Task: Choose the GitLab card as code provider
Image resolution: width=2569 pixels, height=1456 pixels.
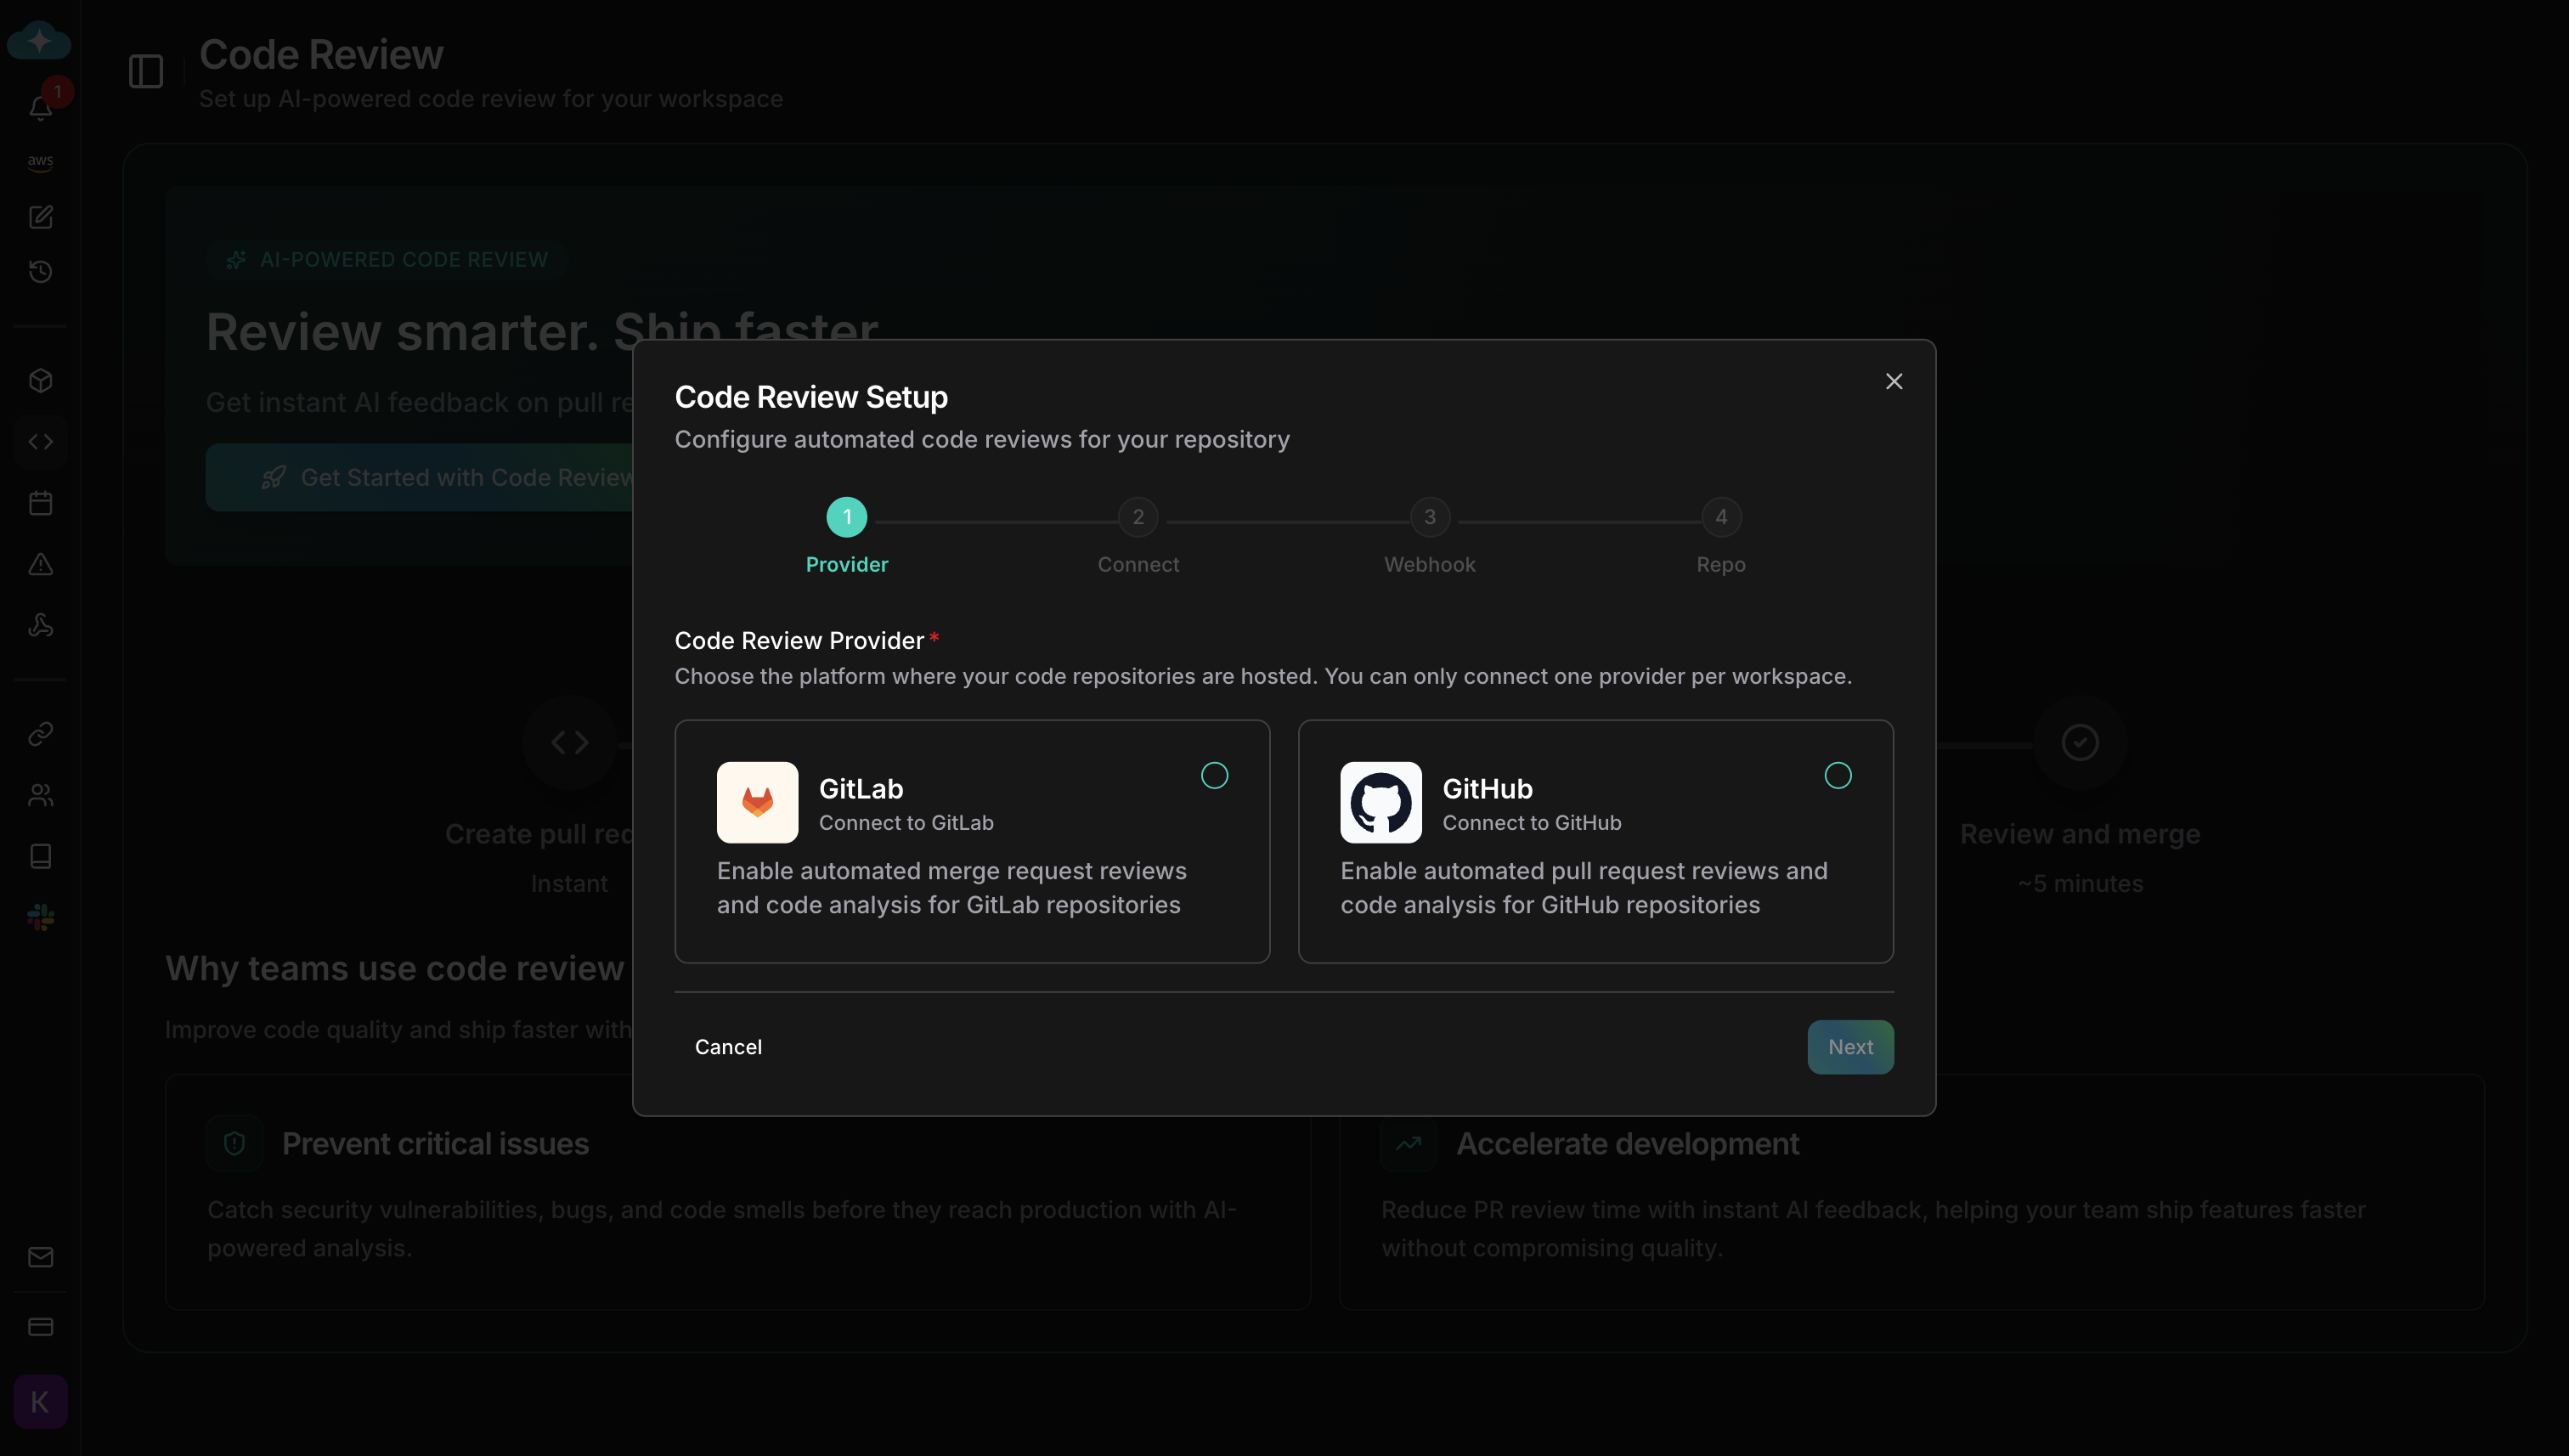Action: pyautogui.click(x=972, y=841)
